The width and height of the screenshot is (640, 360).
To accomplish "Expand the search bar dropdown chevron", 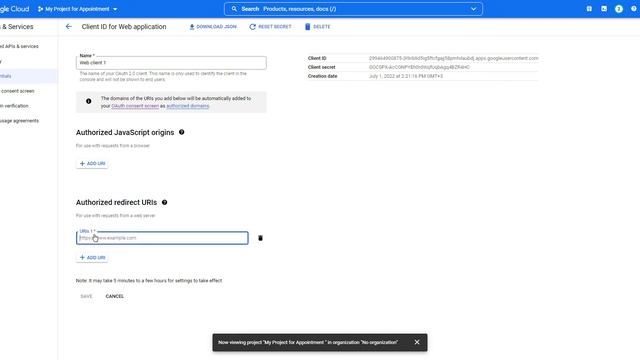I will (473, 9).
